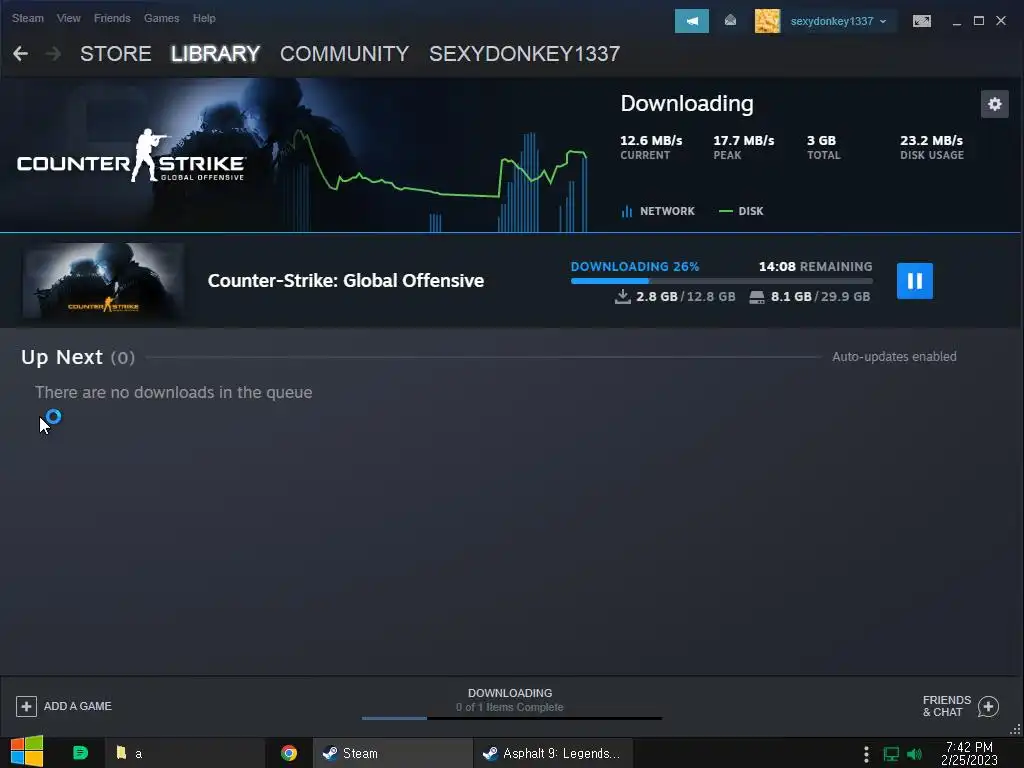Open Steam announcements megaphone icon
This screenshot has width=1024, height=768.
[691, 21]
